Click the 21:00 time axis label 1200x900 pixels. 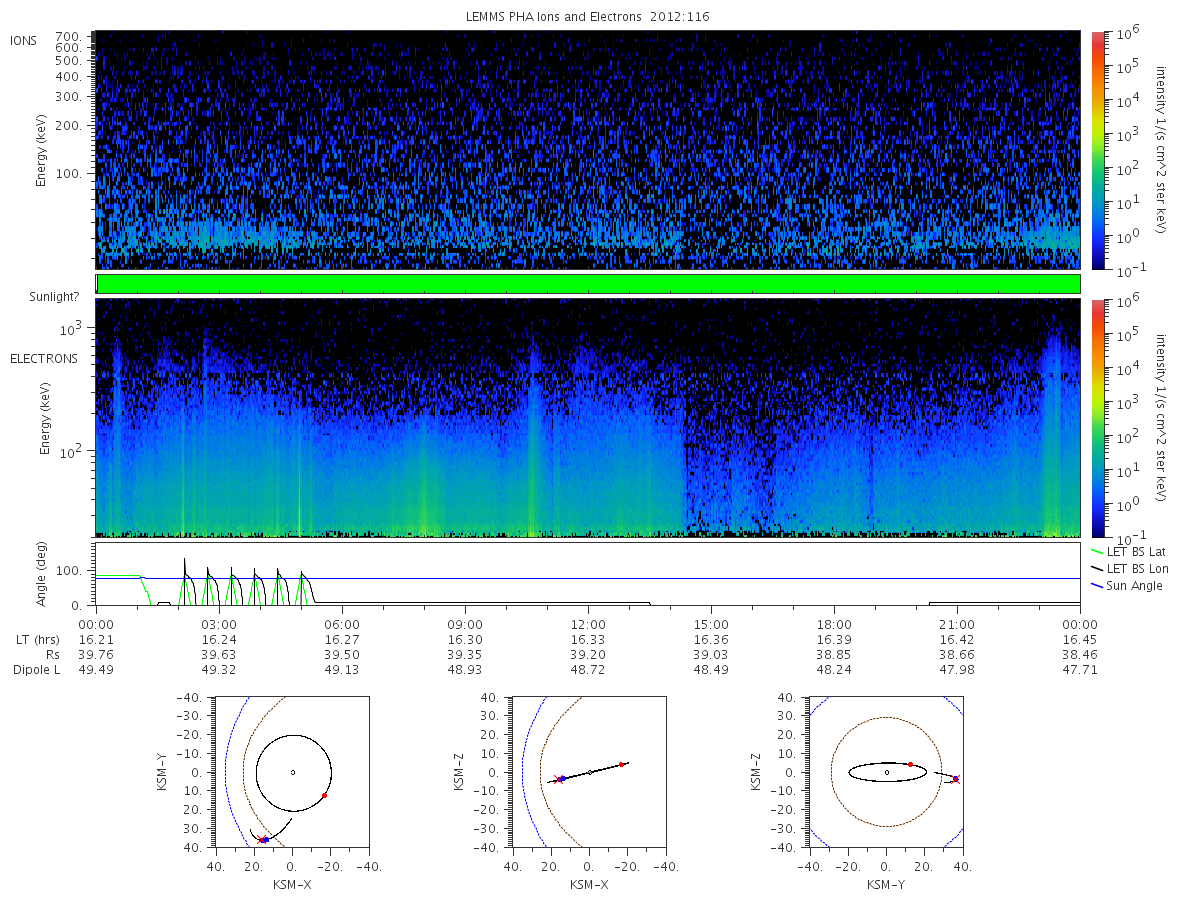click(957, 623)
